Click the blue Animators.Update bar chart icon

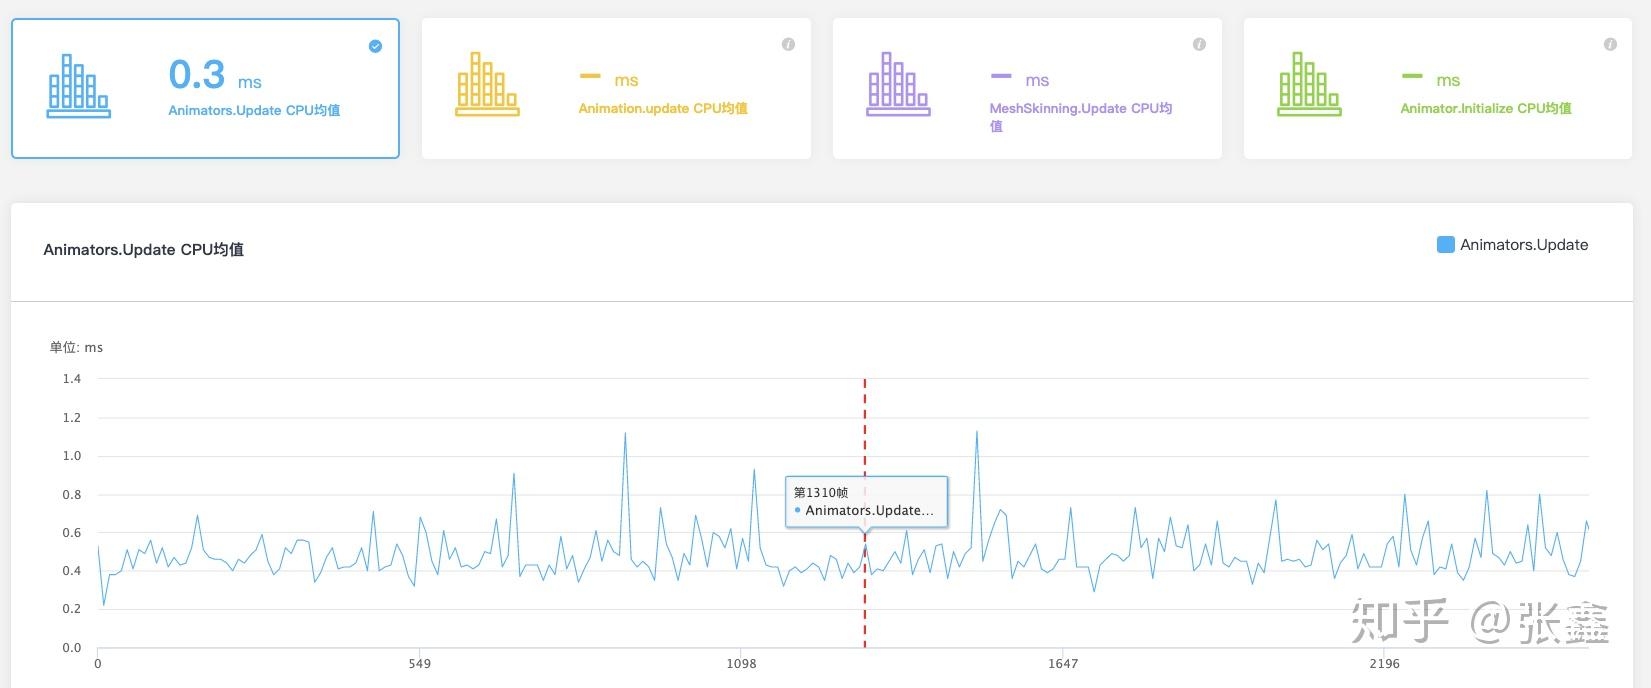click(x=78, y=86)
